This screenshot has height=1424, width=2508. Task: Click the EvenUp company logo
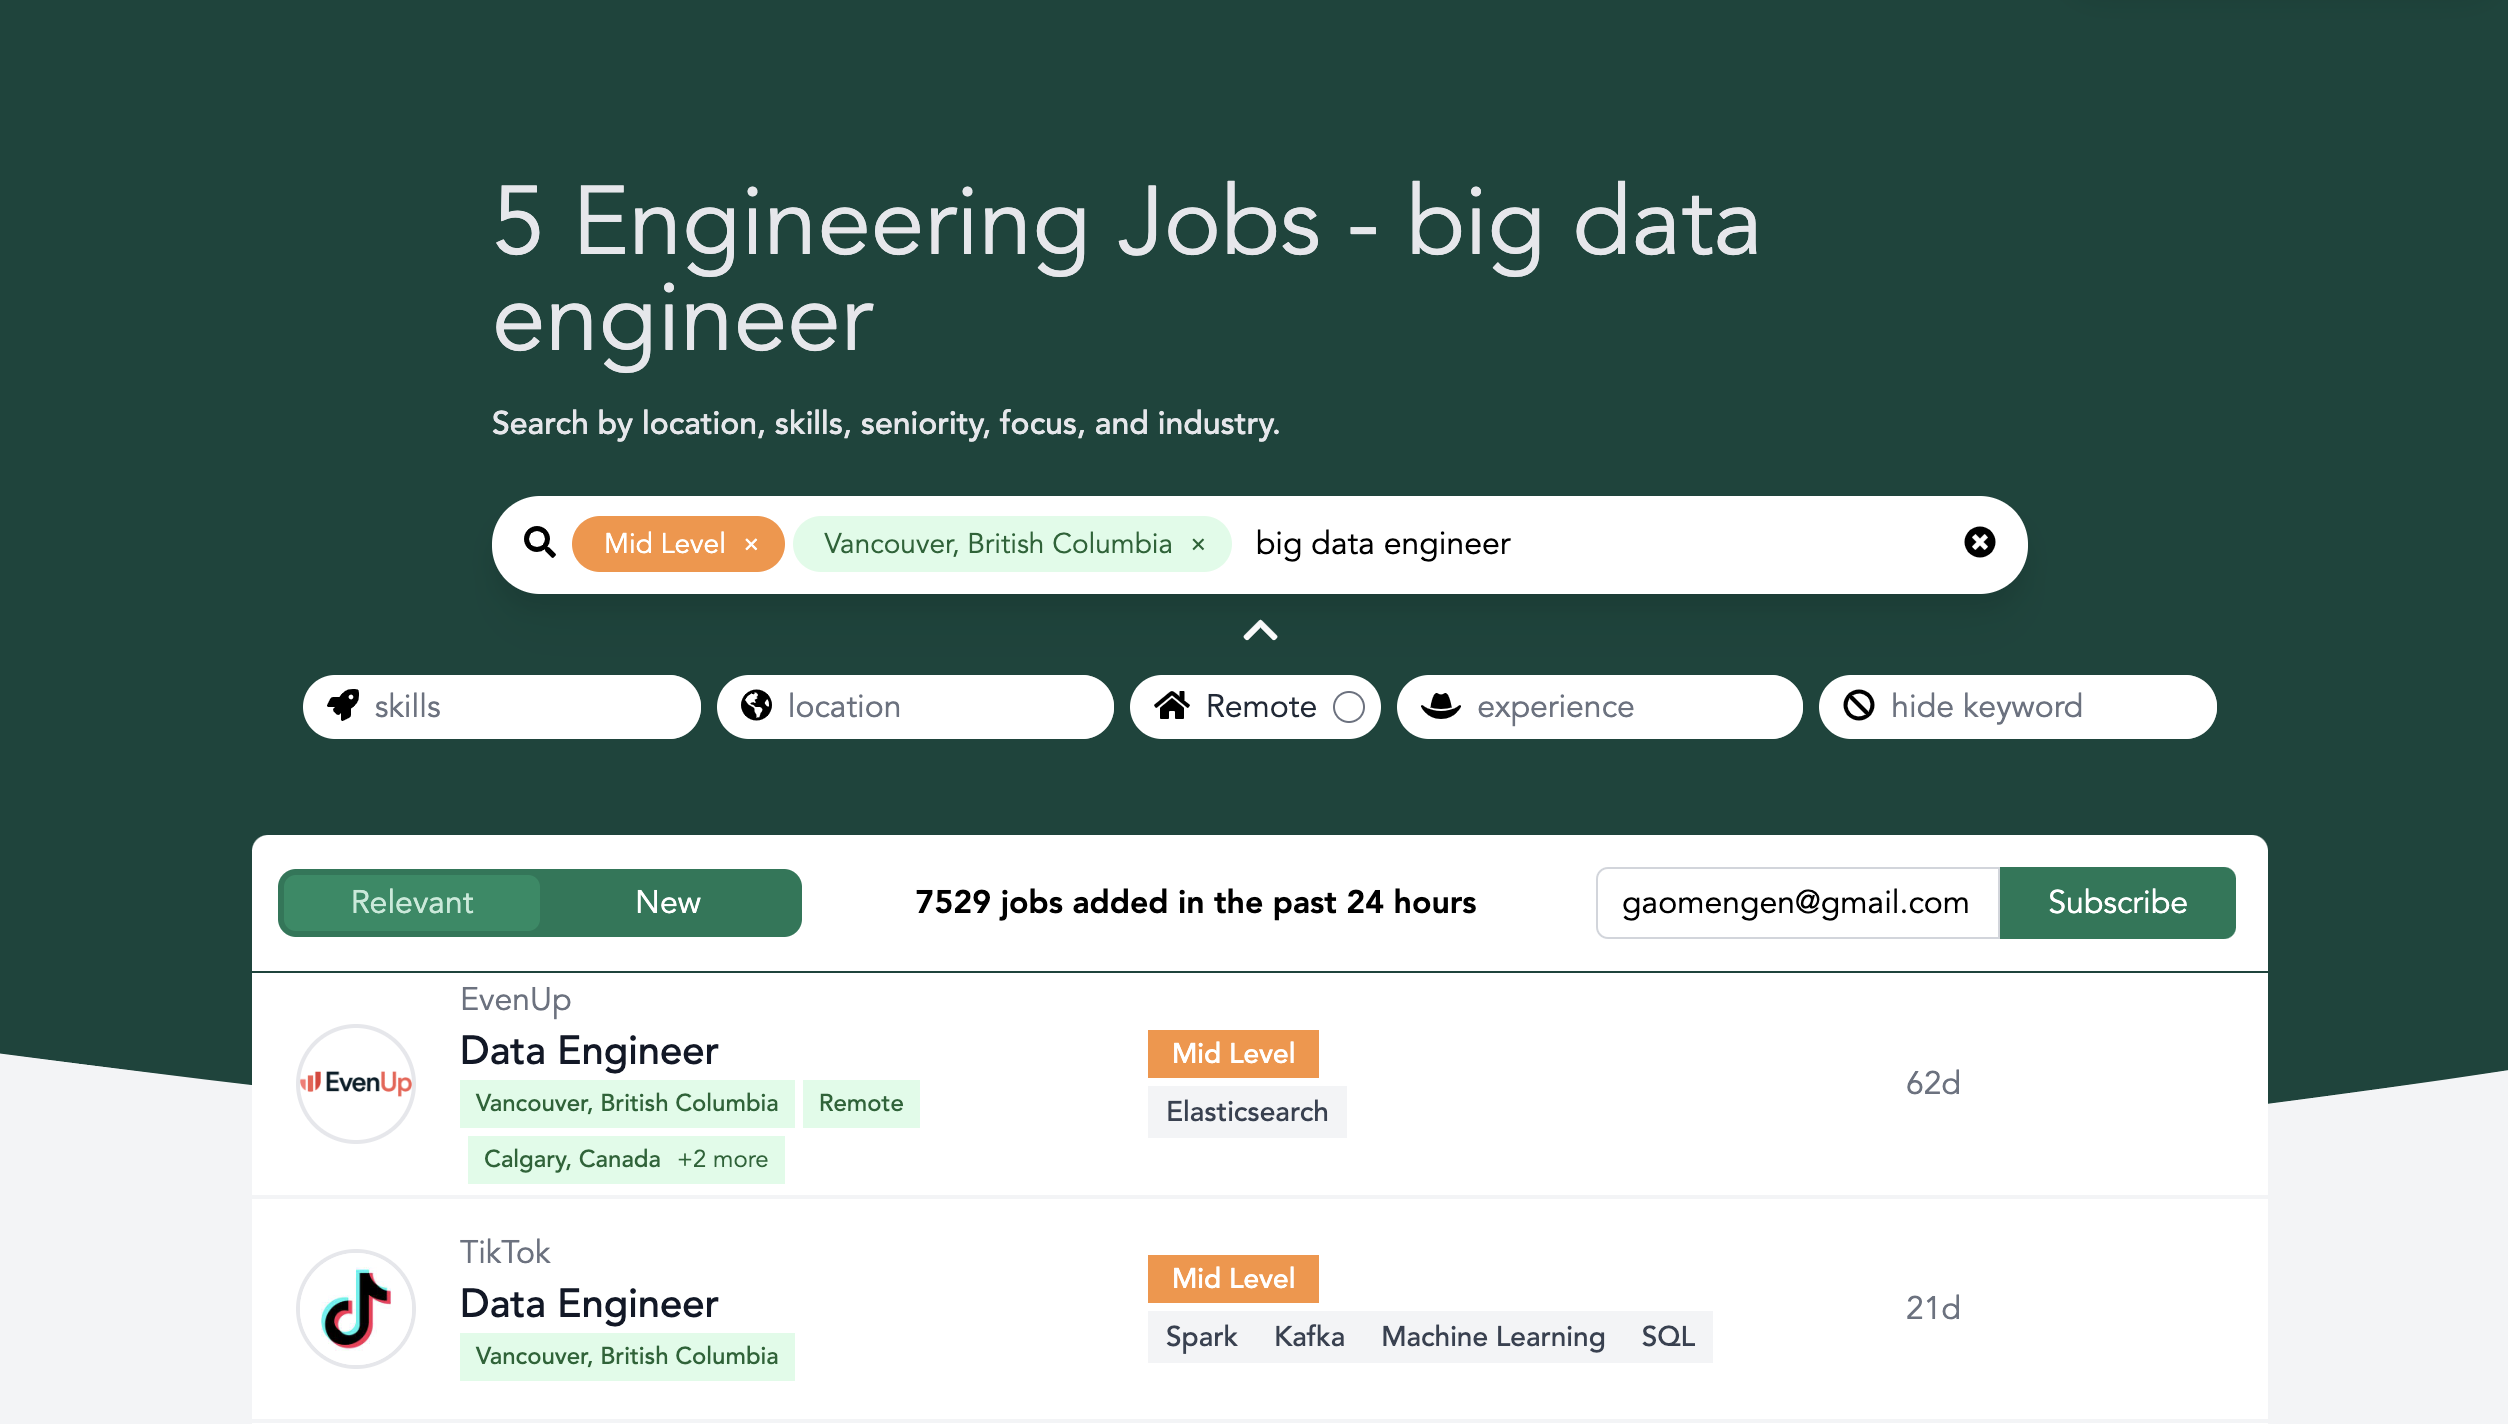coord(355,1083)
